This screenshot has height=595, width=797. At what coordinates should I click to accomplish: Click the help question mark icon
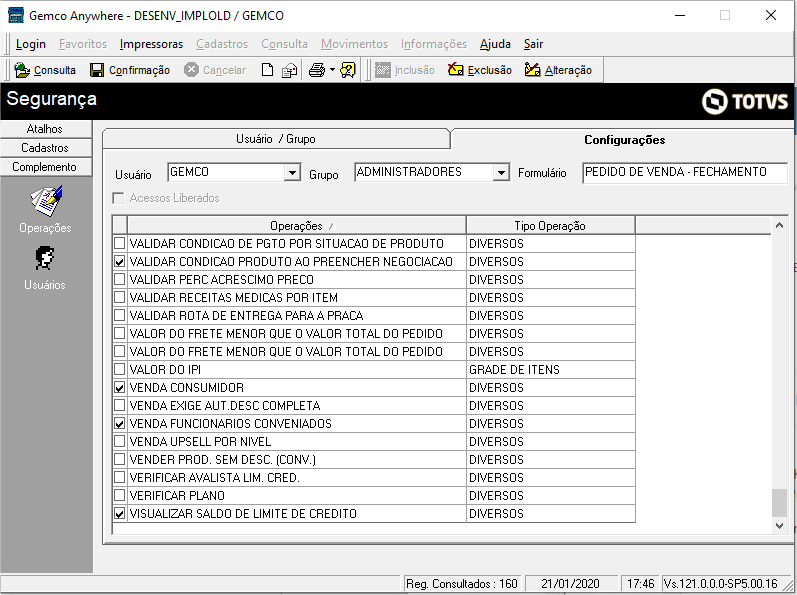point(348,70)
